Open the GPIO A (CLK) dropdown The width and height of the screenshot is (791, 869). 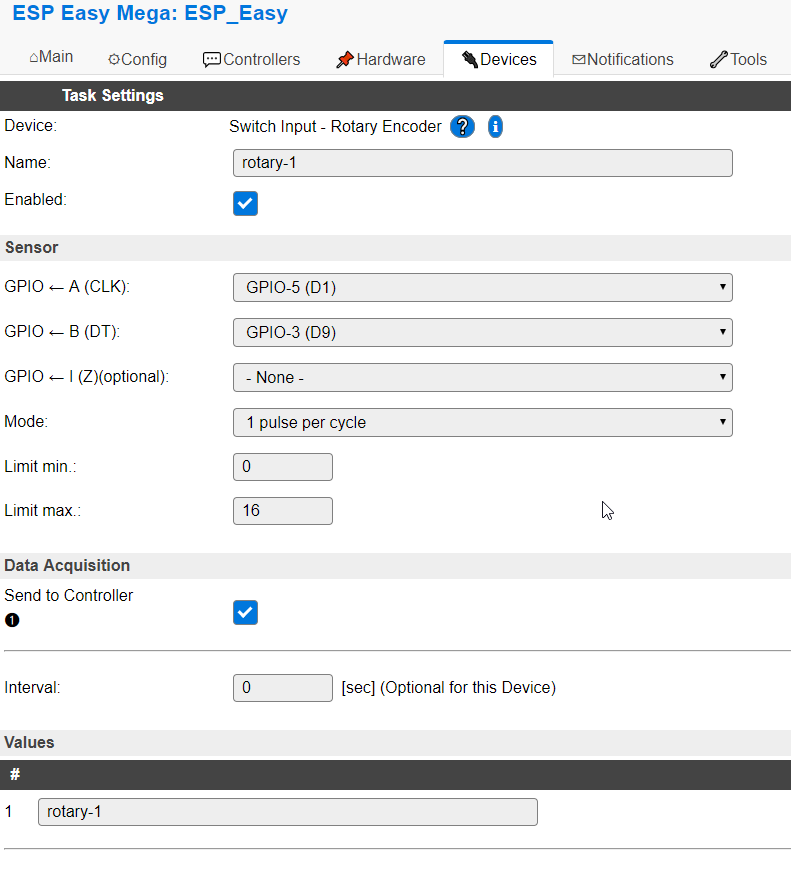click(483, 288)
